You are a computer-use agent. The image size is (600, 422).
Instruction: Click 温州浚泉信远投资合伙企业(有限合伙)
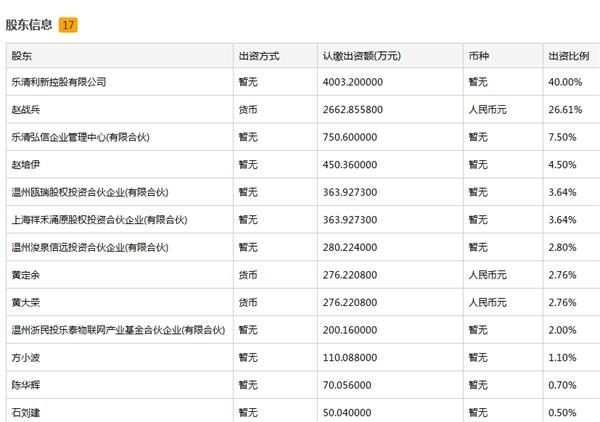91,247
